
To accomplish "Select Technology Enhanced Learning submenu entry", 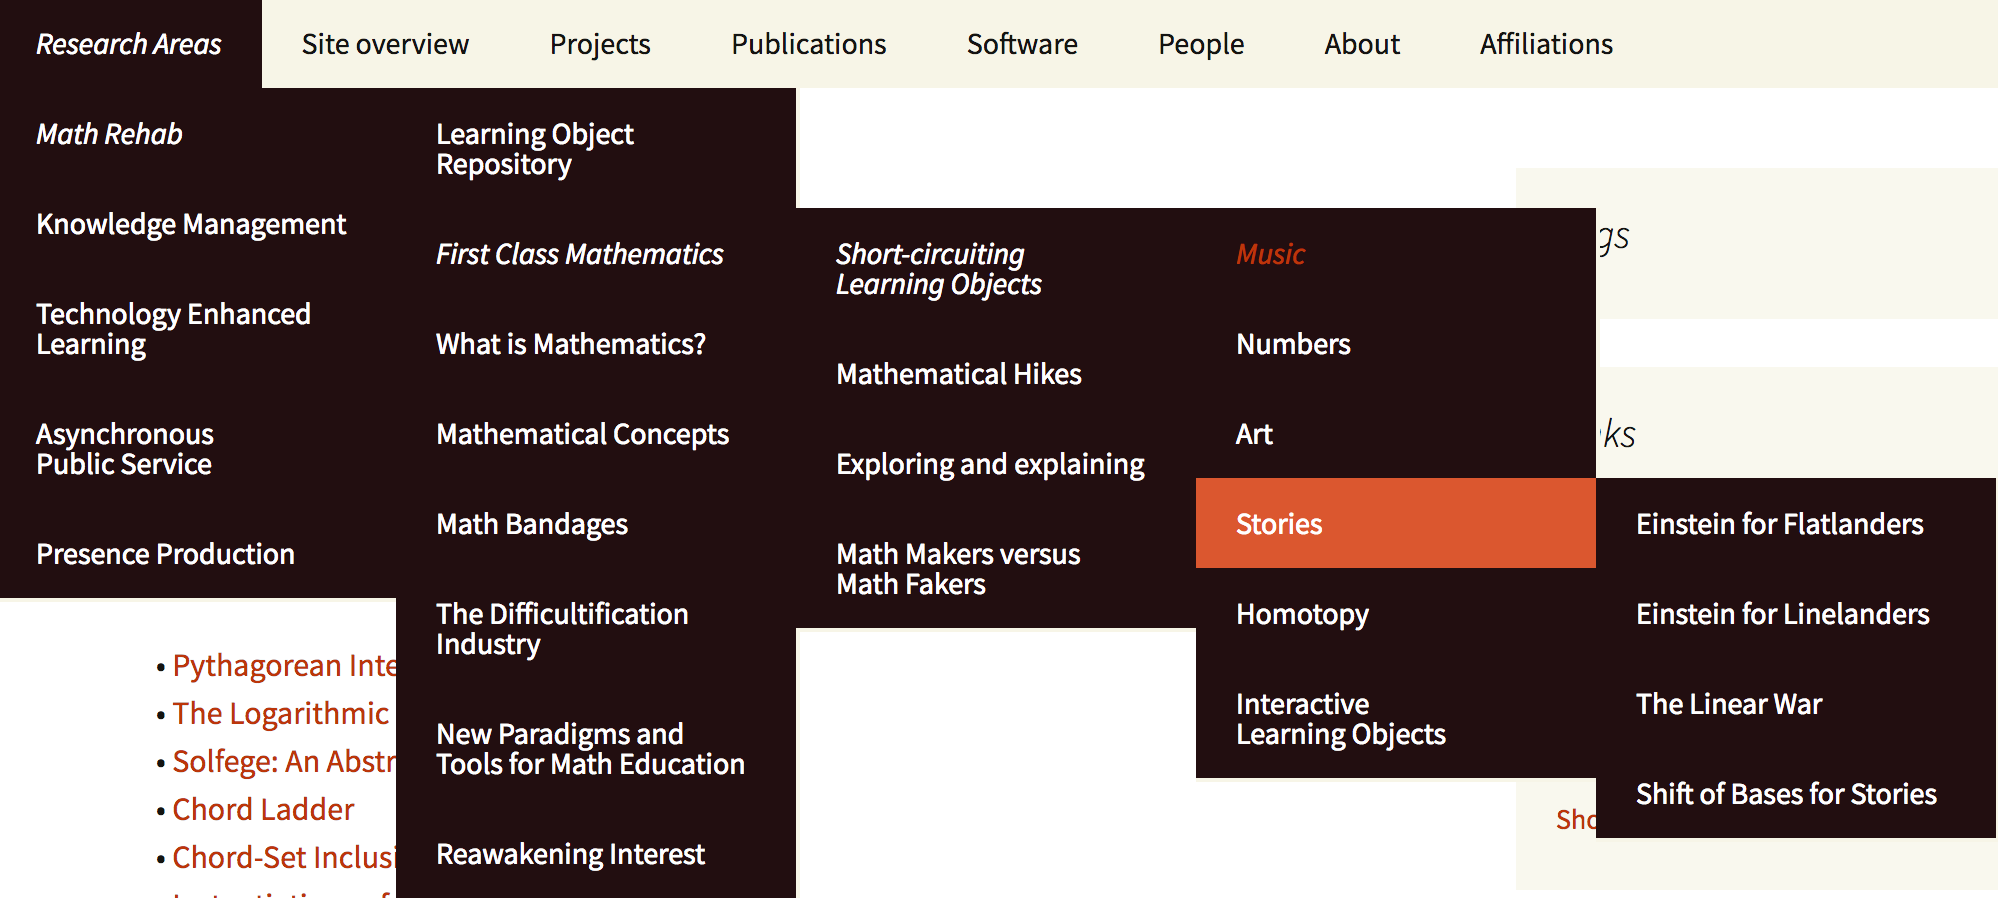I will pos(173,329).
